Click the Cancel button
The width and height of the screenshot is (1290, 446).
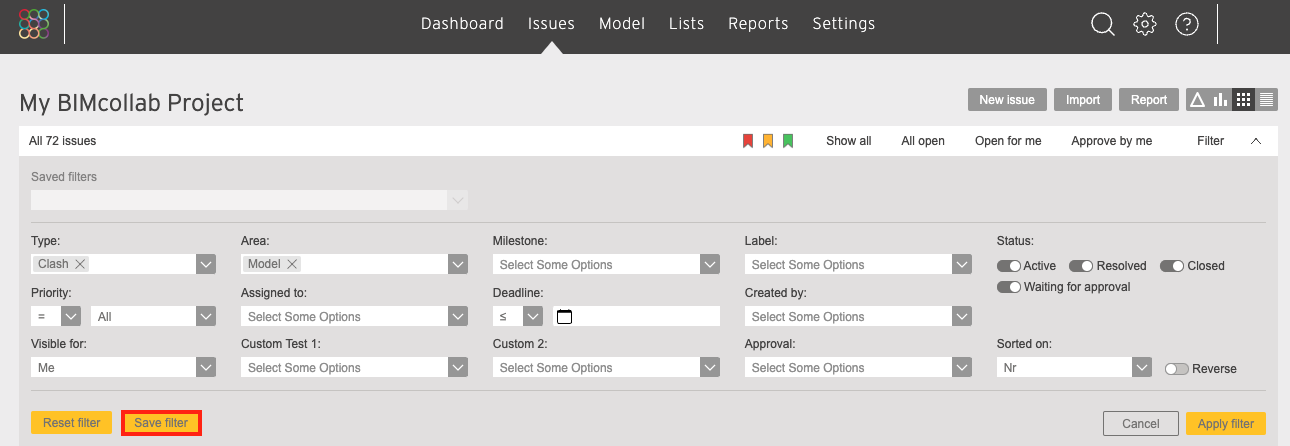coord(1140,424)
